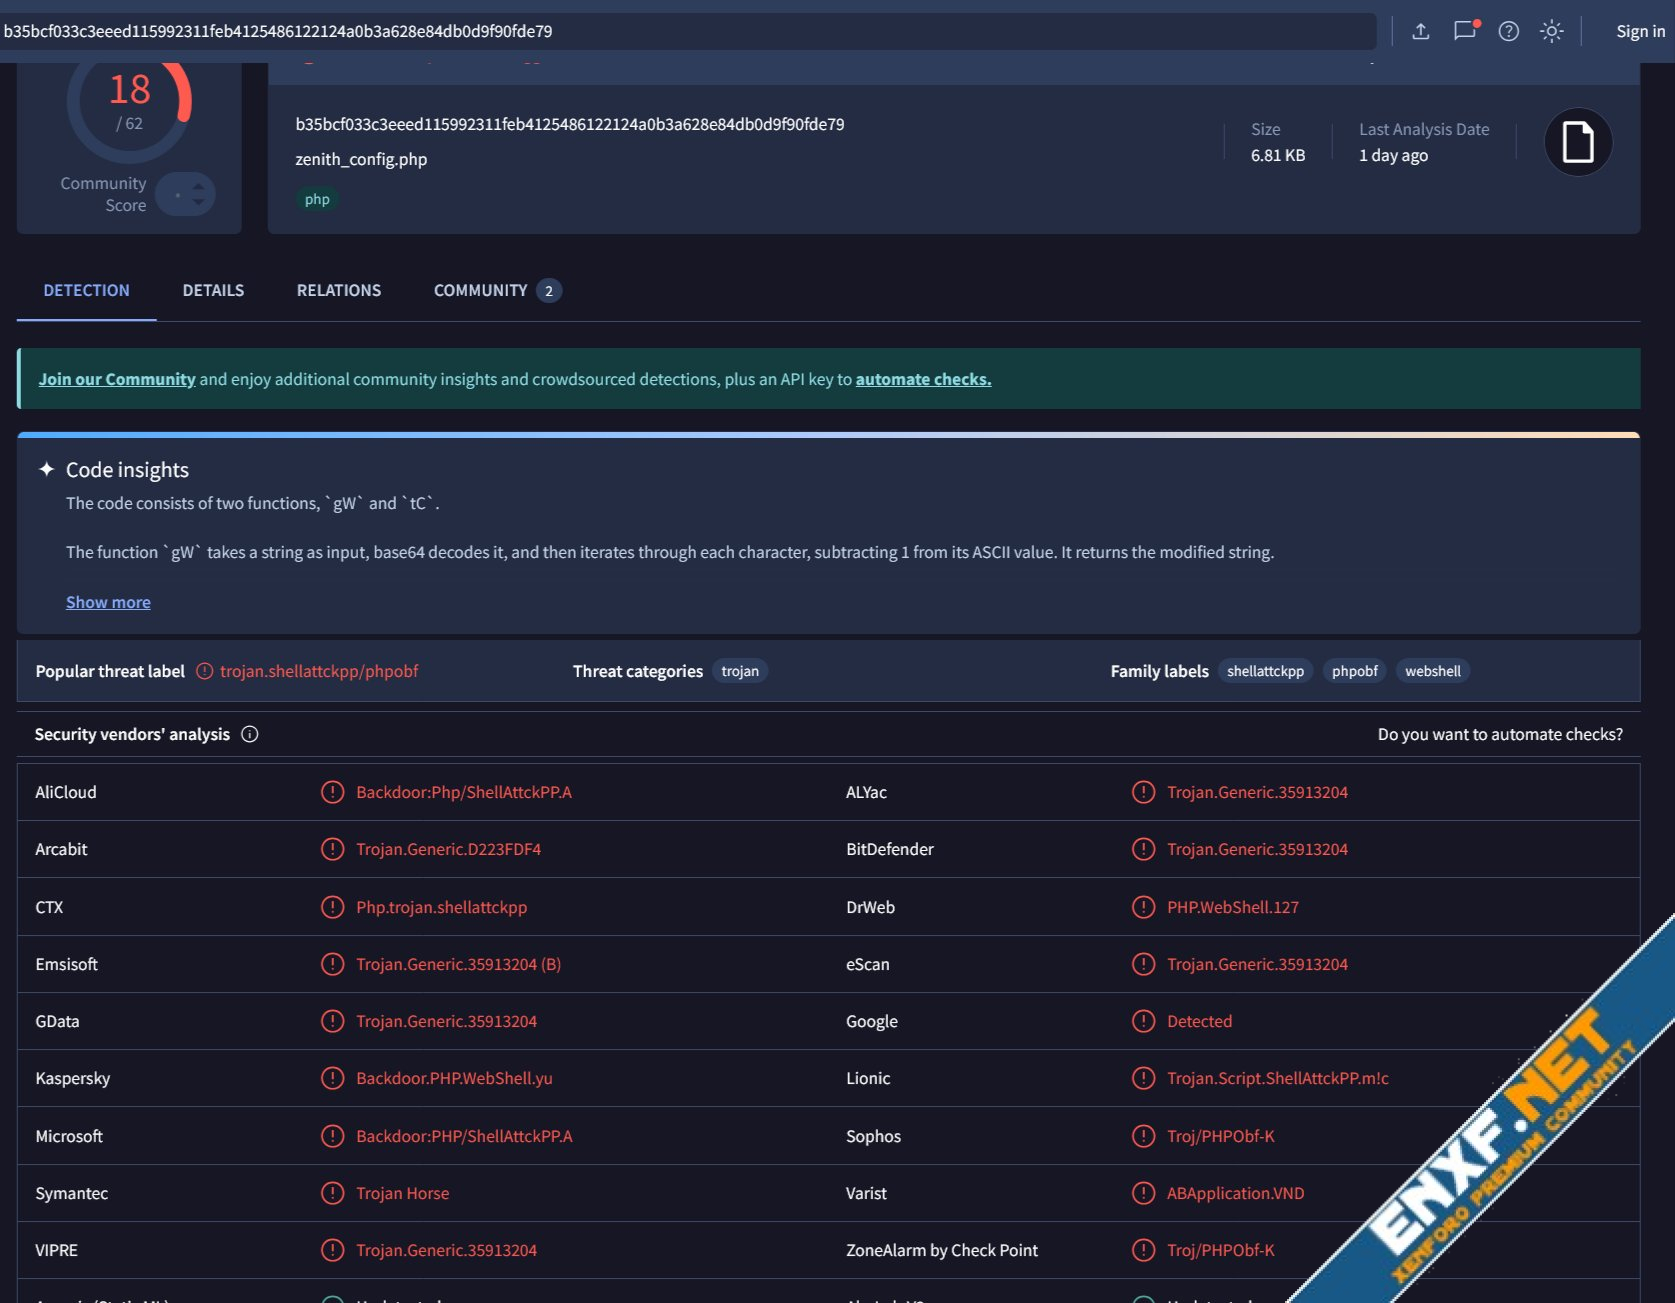Select the Detected result for Google
This screenshot has height=1303, width=1675.
[x=1199, y=1021]
